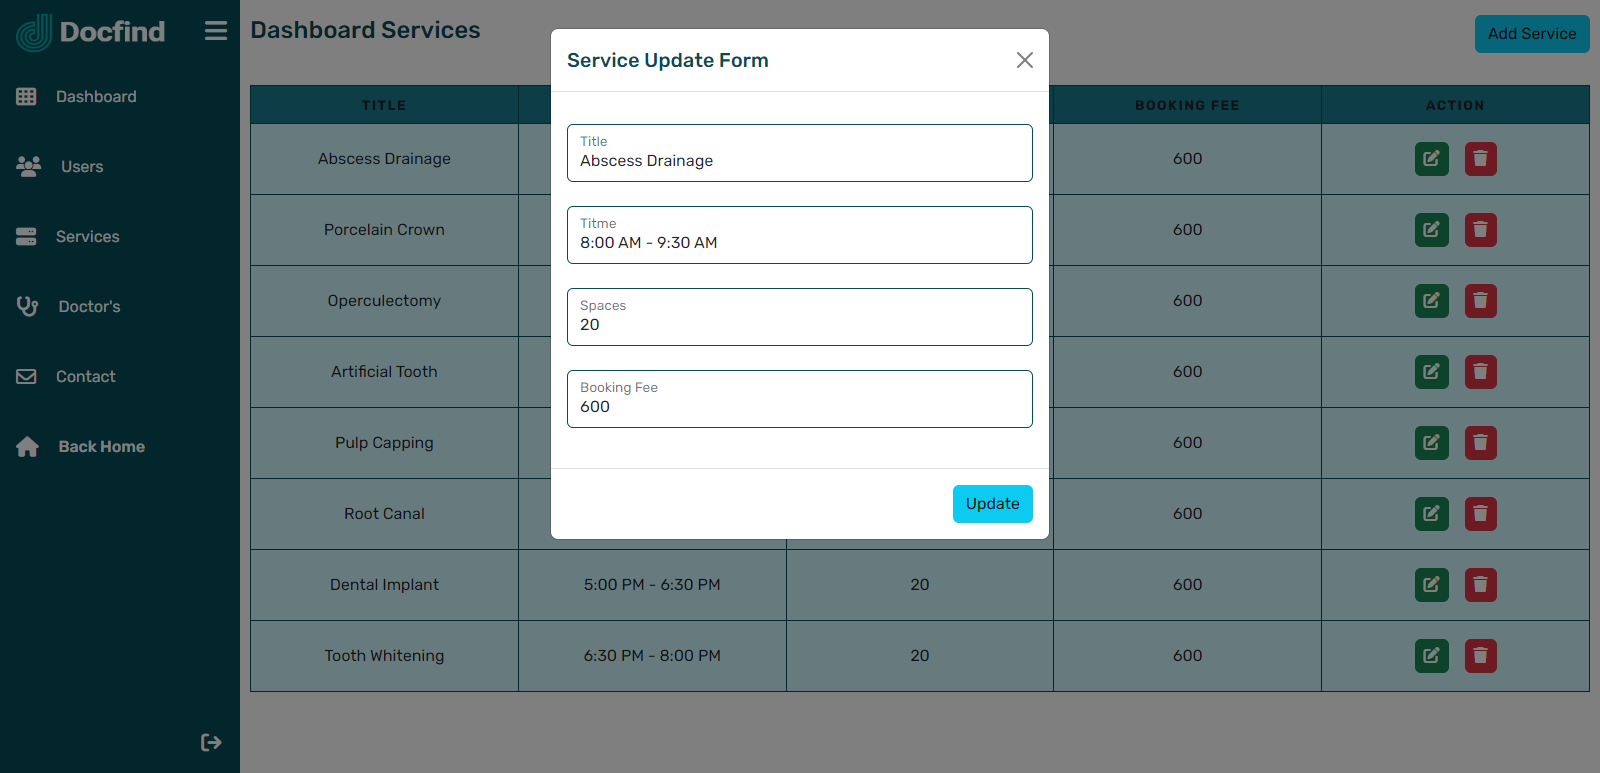Screen dimensions: 1600x773
Task: Select the Pulp Capping title cell
Action: tap(384, 443)
